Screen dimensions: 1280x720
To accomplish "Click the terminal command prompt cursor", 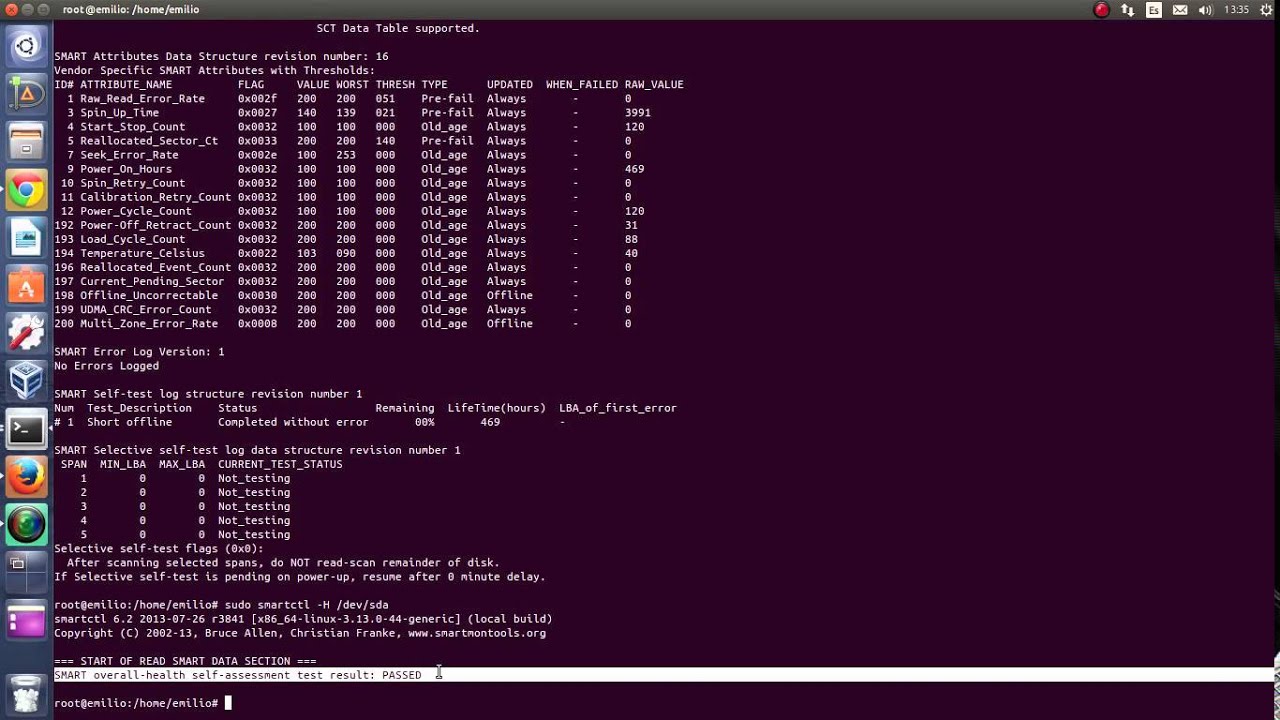I will point(228,703).
